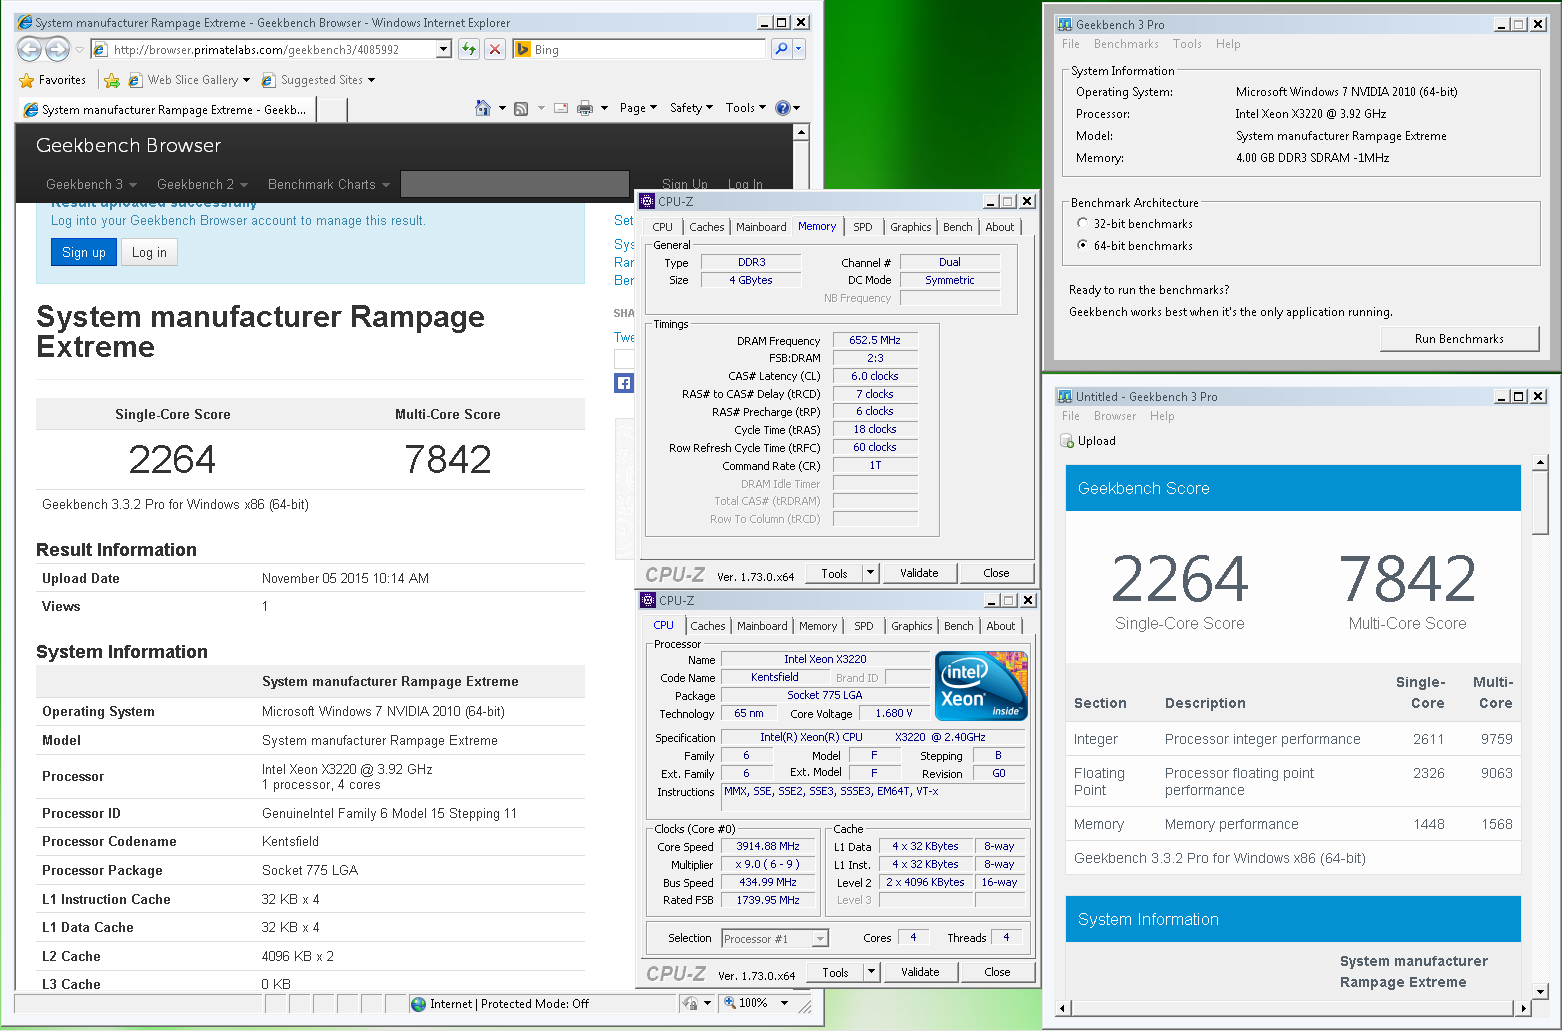The height and width of the screenshot is (1031, 1562).
Task: Click the Bing search magnifier button
Action: click(x=781, y=49)
